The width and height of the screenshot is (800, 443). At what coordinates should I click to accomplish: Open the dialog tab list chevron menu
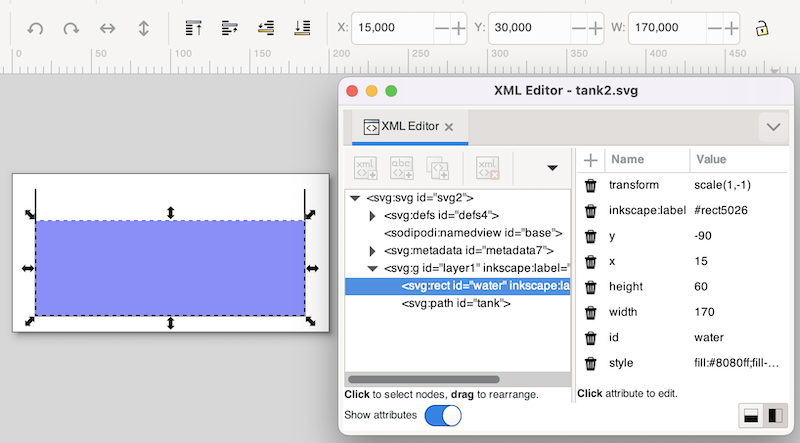point(772,127)
